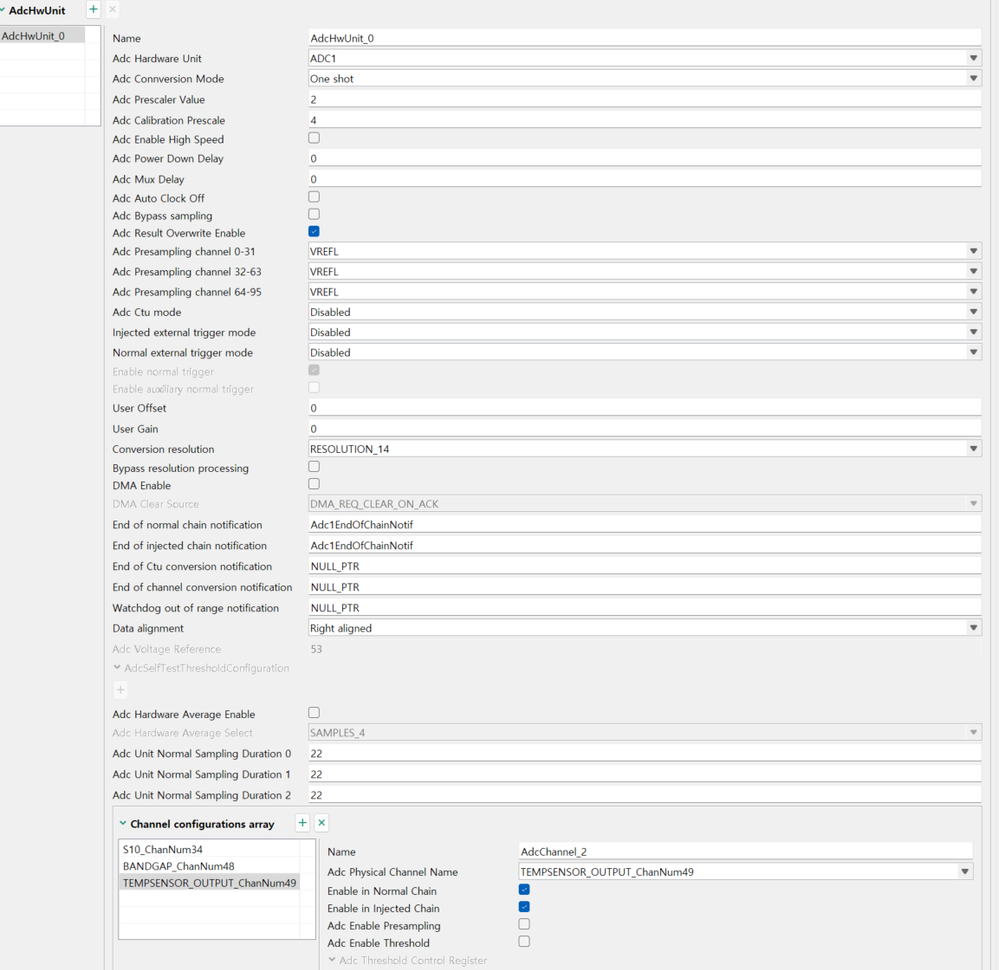The image size is (999, 970).
Task: Edit Adc Unit Normal Sampling Duration 2
Action: point(645,795)
